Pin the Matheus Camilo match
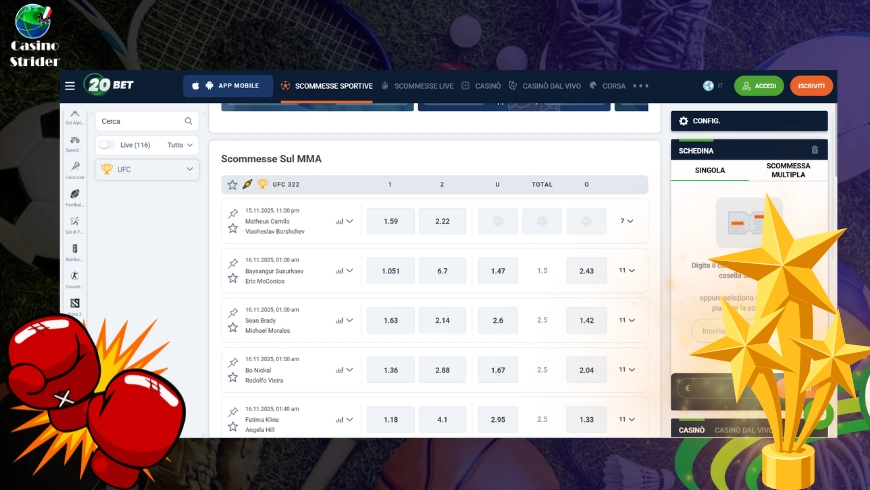Image resolution: width=870 pixels, height=490 pixels. click(233, 214)
